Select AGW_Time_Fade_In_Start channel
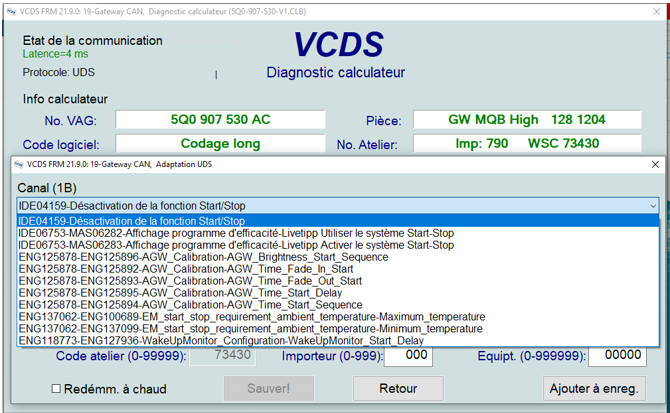This screenshot has height=413, width=670. [338, 269]
